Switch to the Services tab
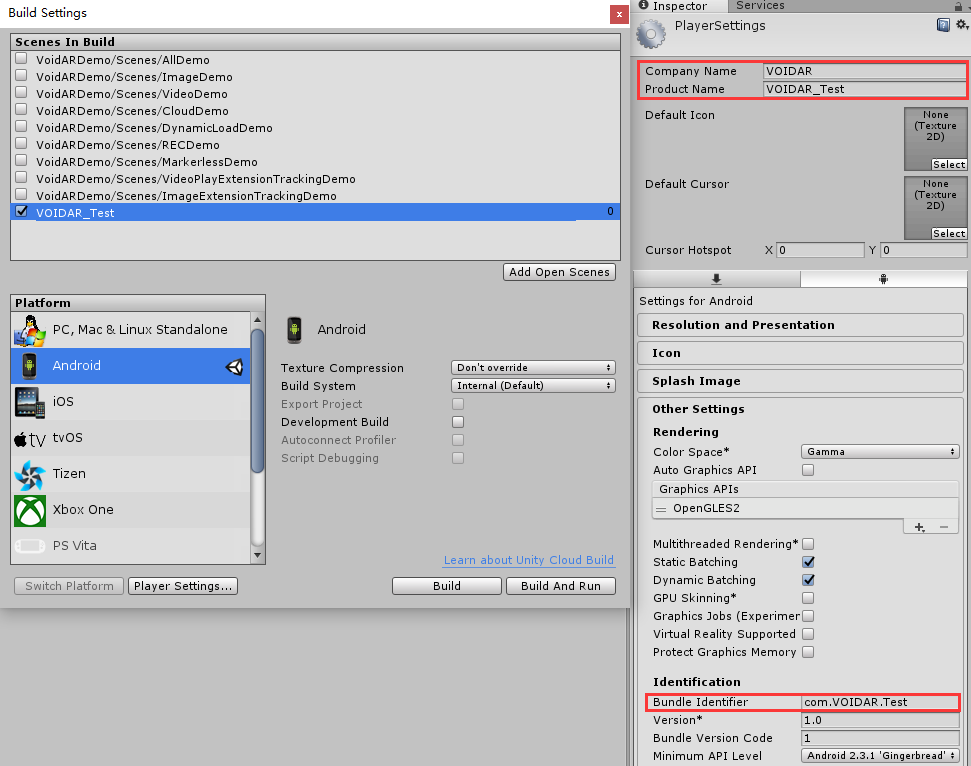Image resolution: width=971 pixels, height=766 pixels. tap(760, 6)
